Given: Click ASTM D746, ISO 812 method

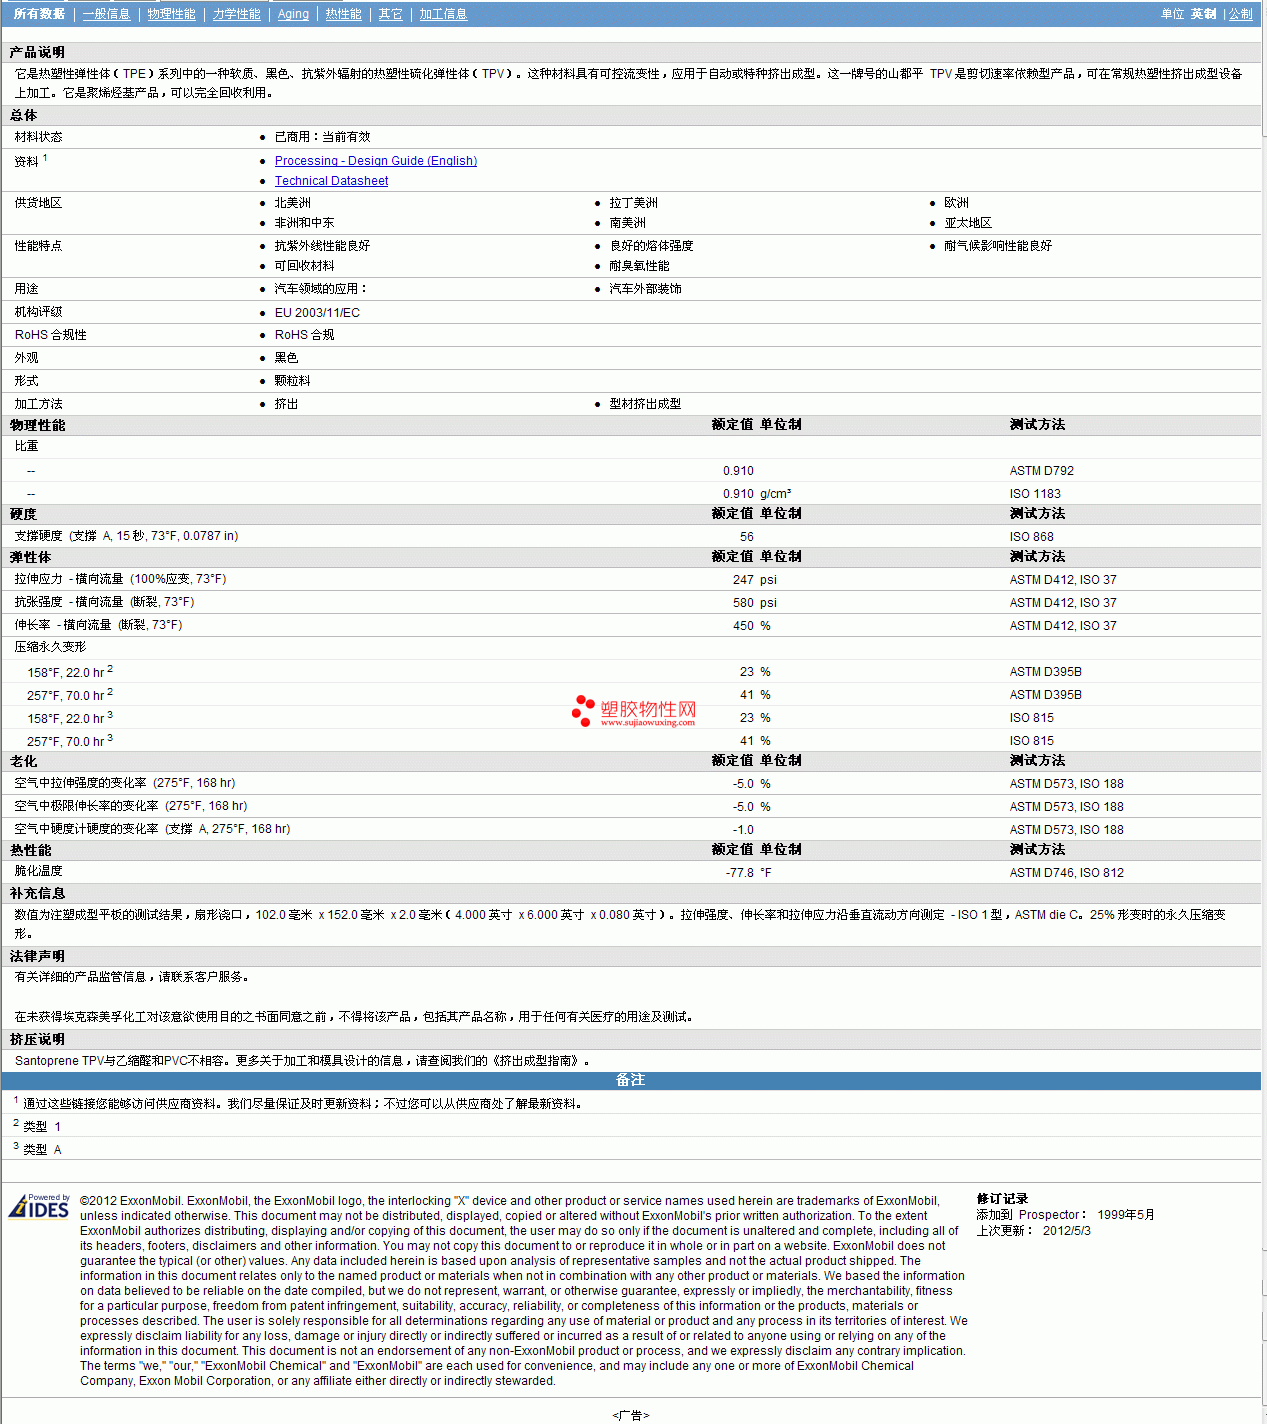Looking at the screenshot, I should pos(1066,873).
